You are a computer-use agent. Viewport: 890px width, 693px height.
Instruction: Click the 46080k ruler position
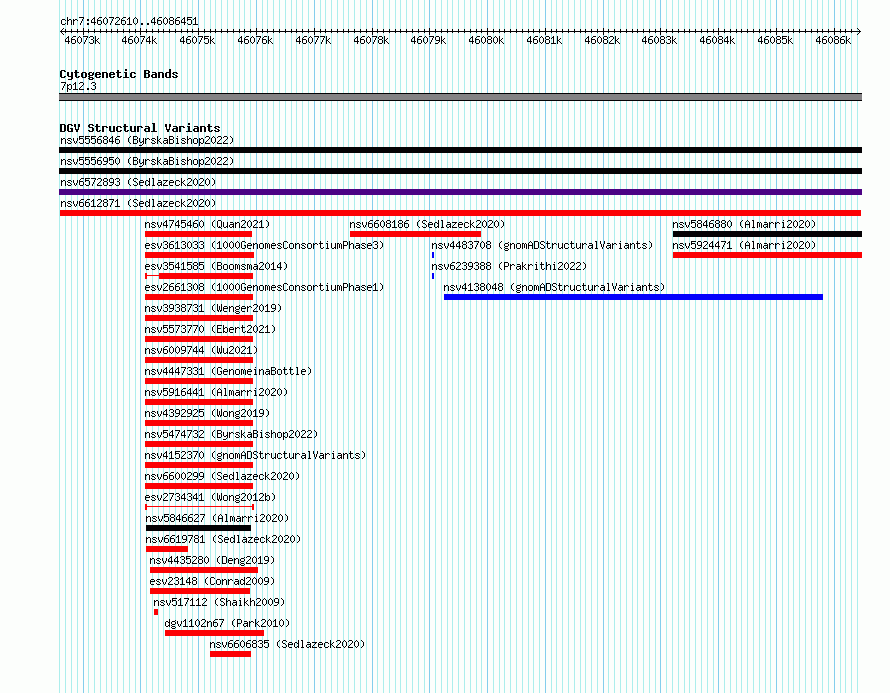(x=486, y=40)
